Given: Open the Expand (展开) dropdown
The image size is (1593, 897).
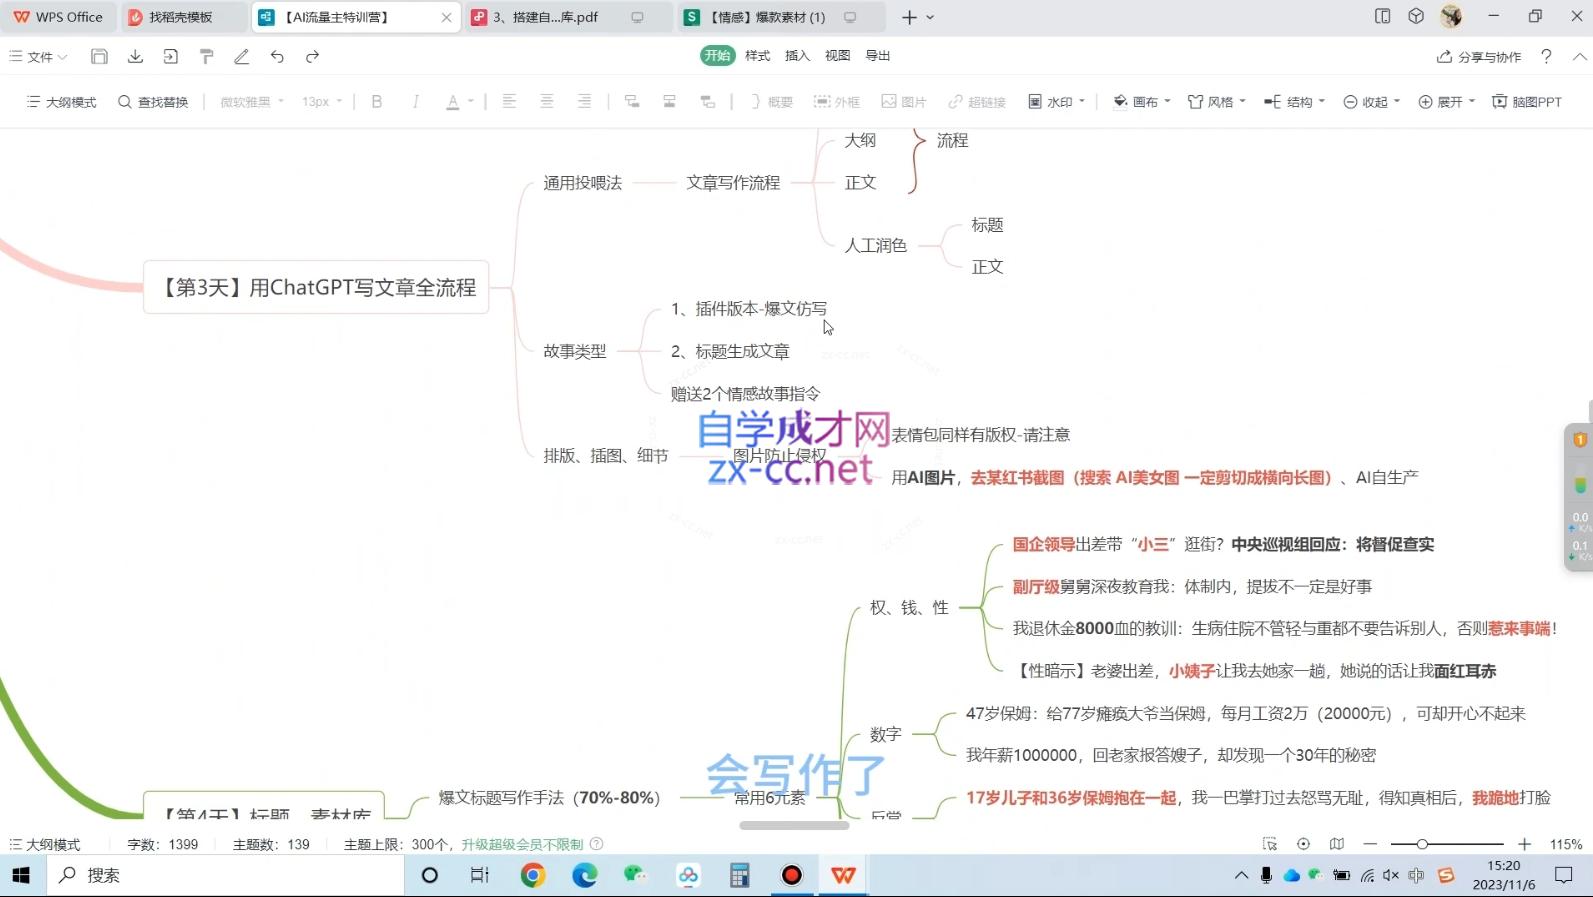Looking at the screenshot, I should 1446,102.
